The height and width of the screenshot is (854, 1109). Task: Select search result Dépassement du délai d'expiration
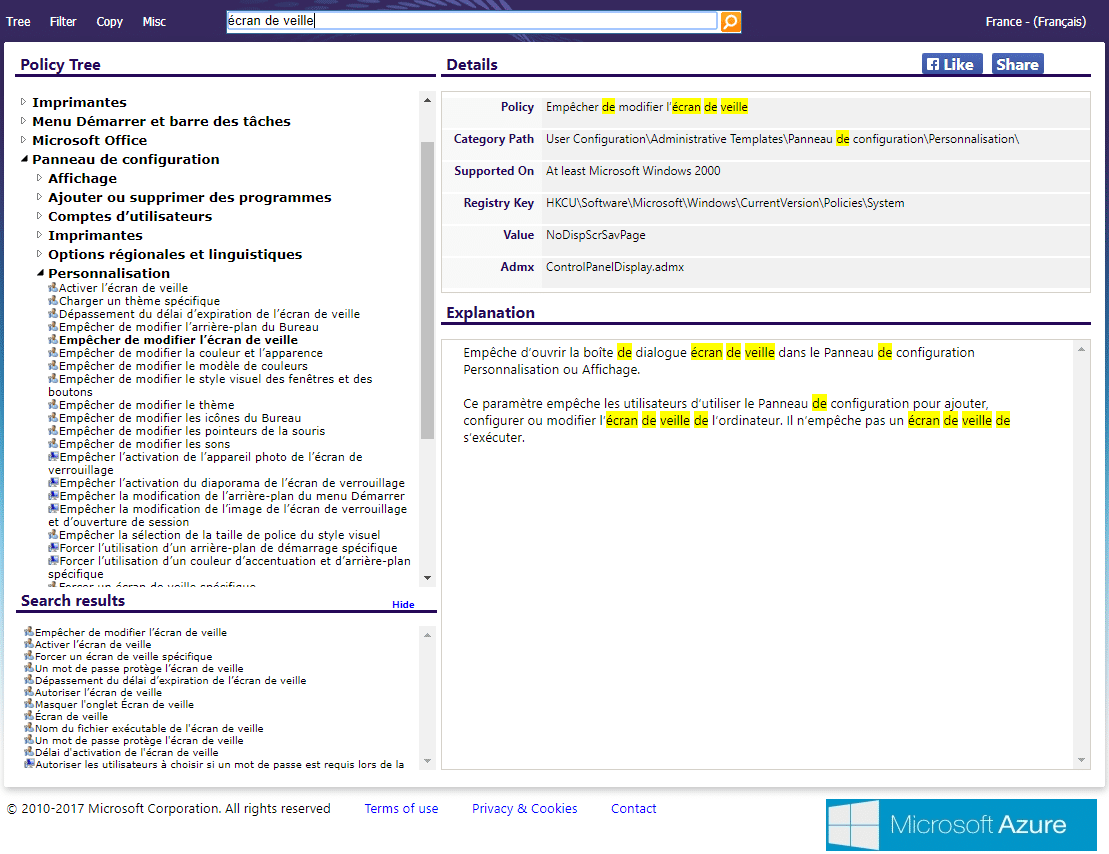(170, 681)
